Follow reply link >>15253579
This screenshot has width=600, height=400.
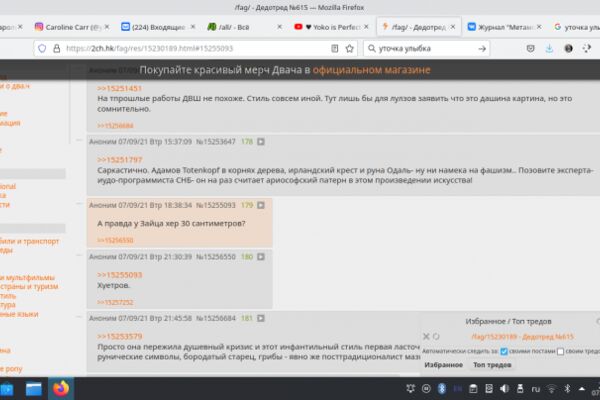click(x=119, y=336)
